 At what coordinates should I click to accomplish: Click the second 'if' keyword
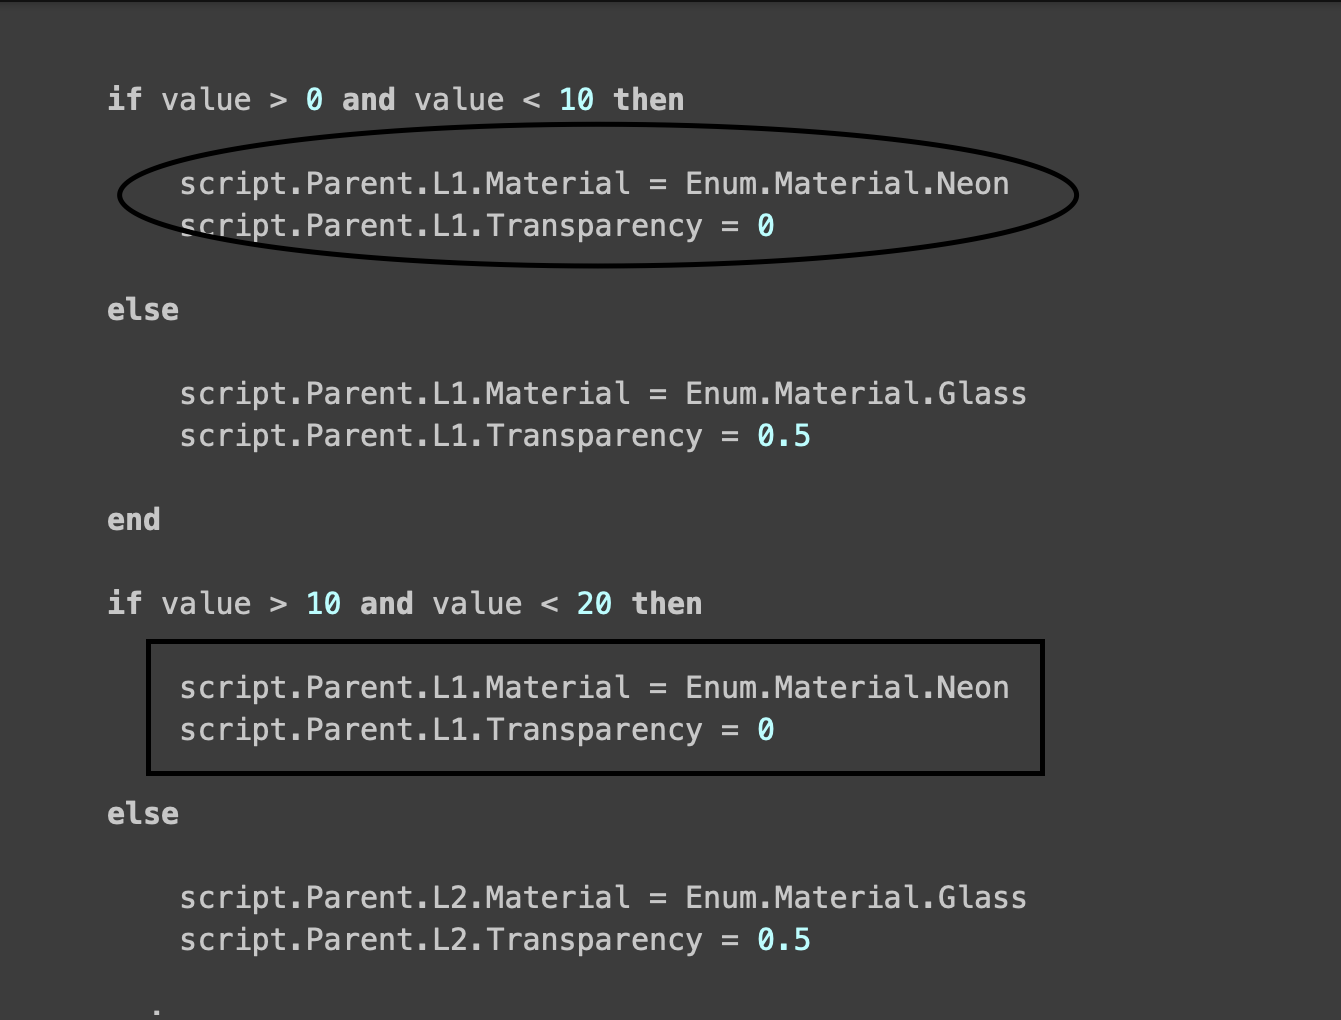click(124, 603)
